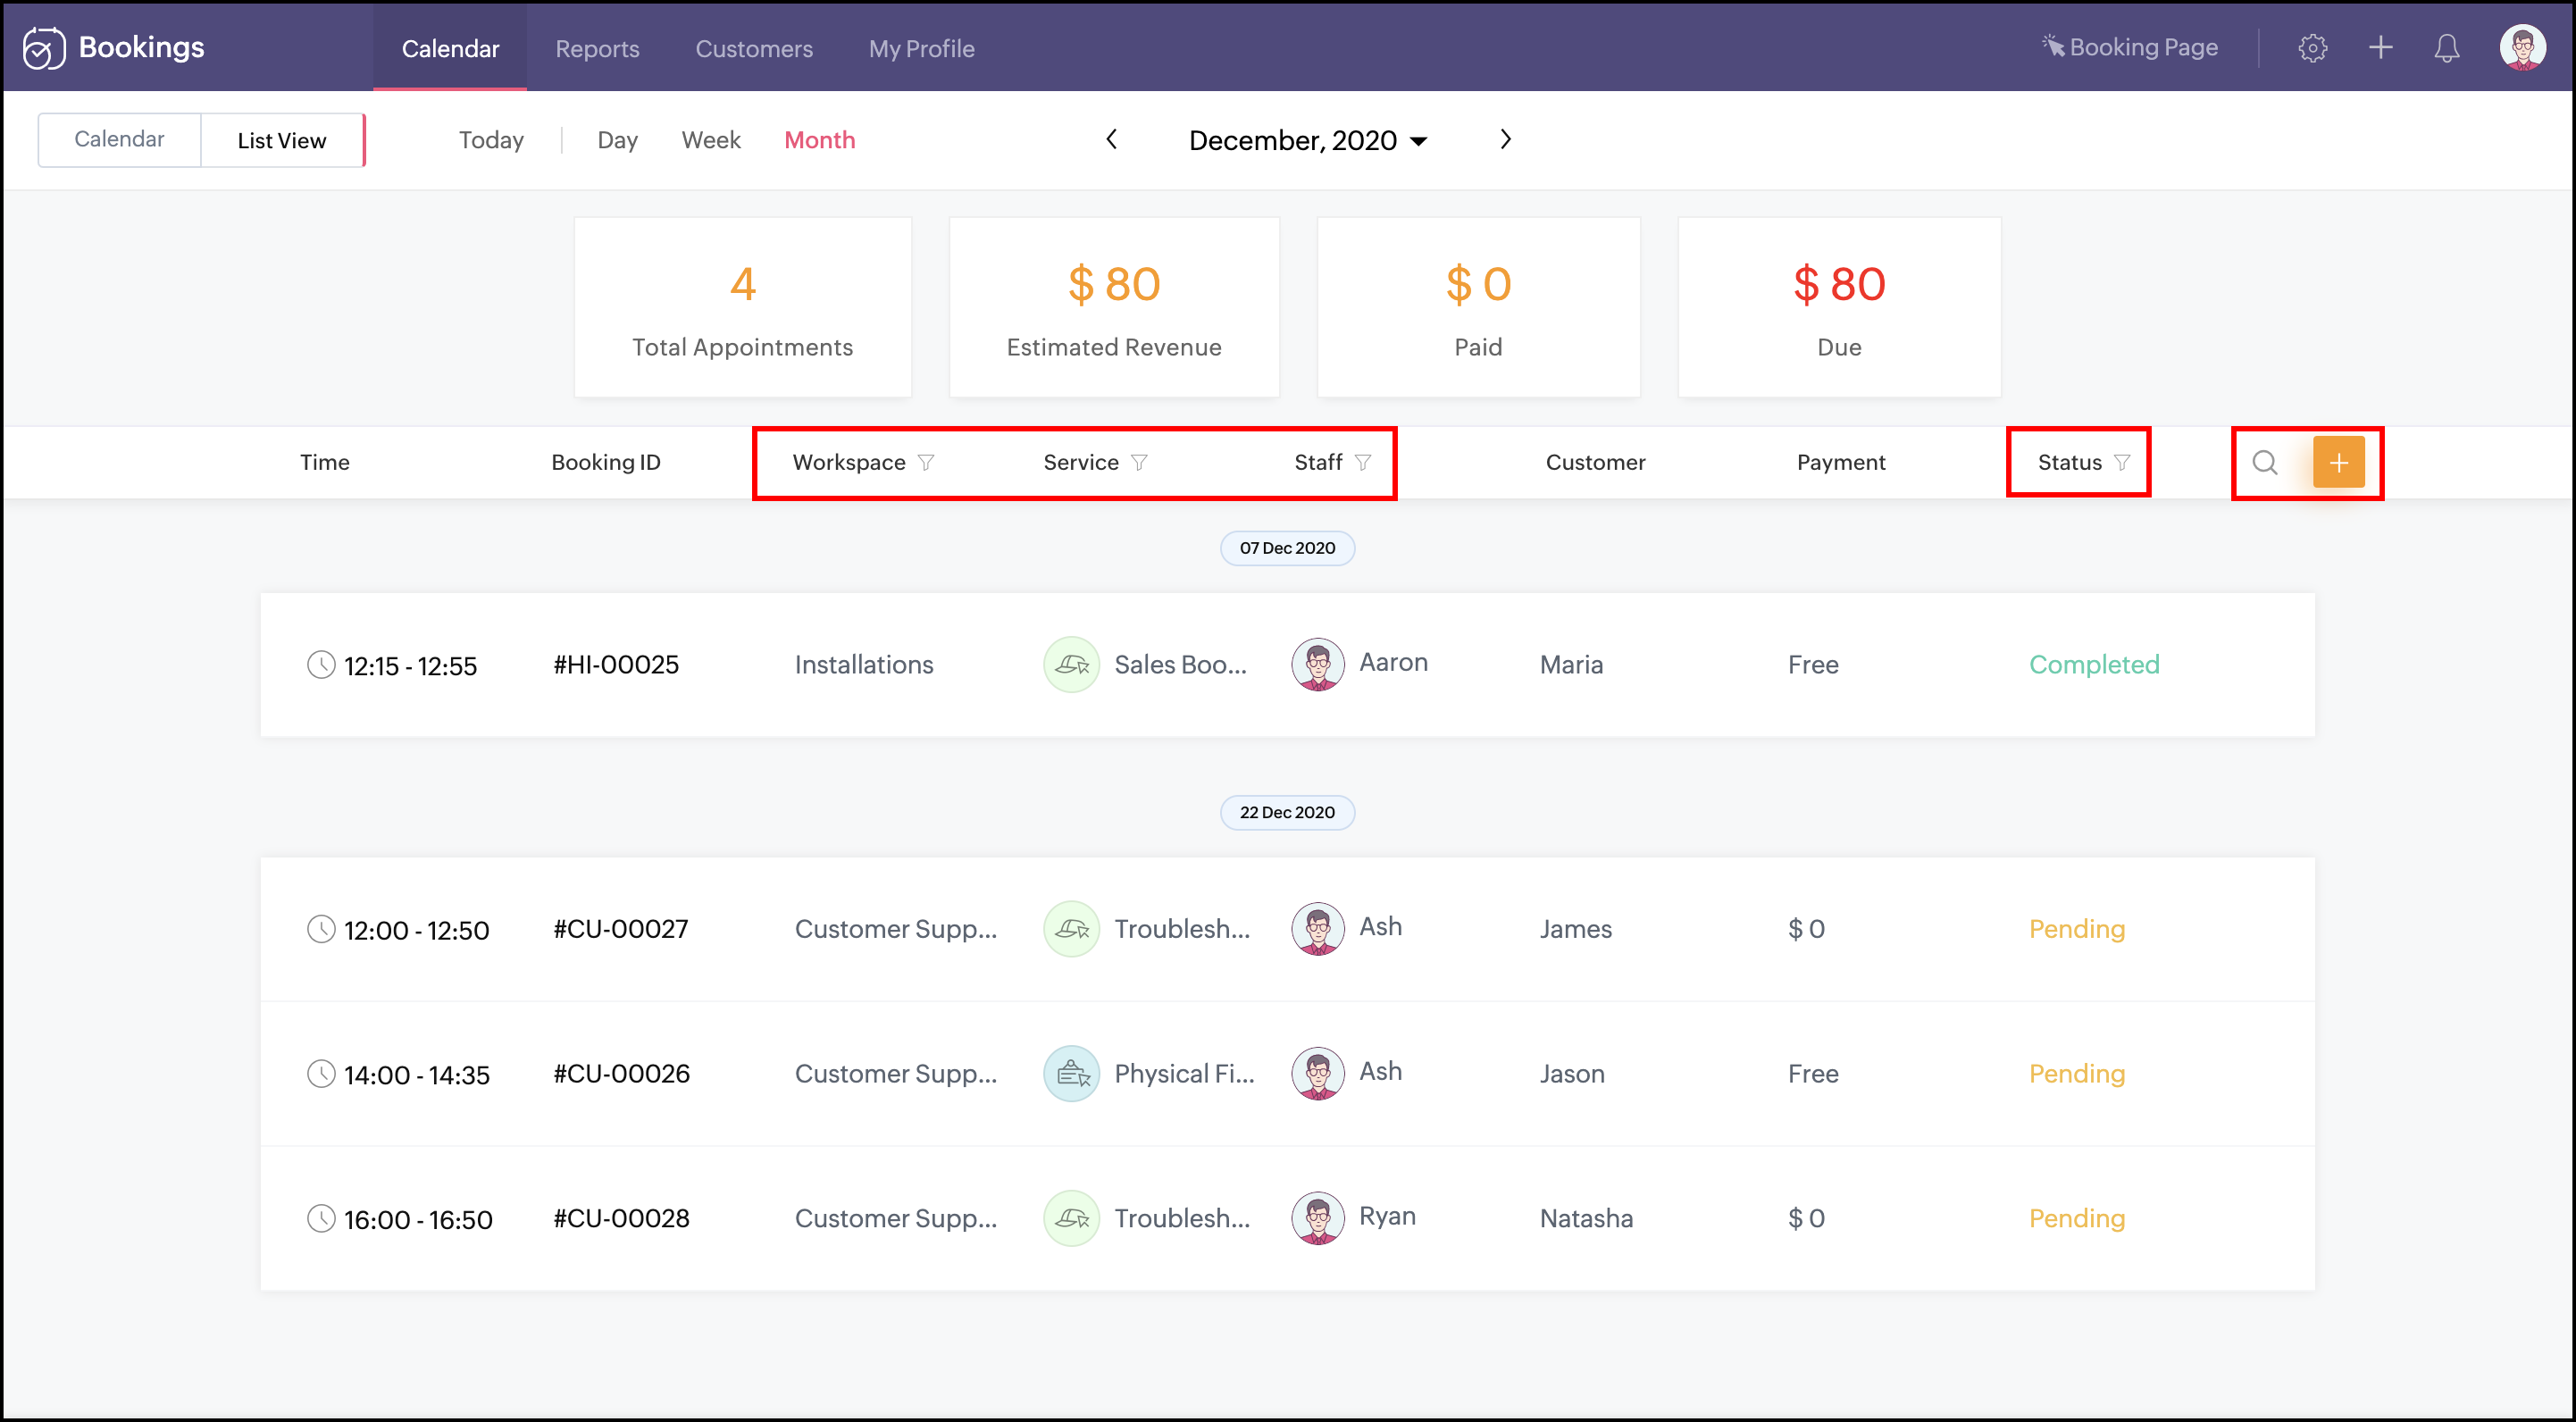The height and width of the screenshot is (1422, 2576).
Task: Click the plus icon in top navigation bar
Action: 2380,48
